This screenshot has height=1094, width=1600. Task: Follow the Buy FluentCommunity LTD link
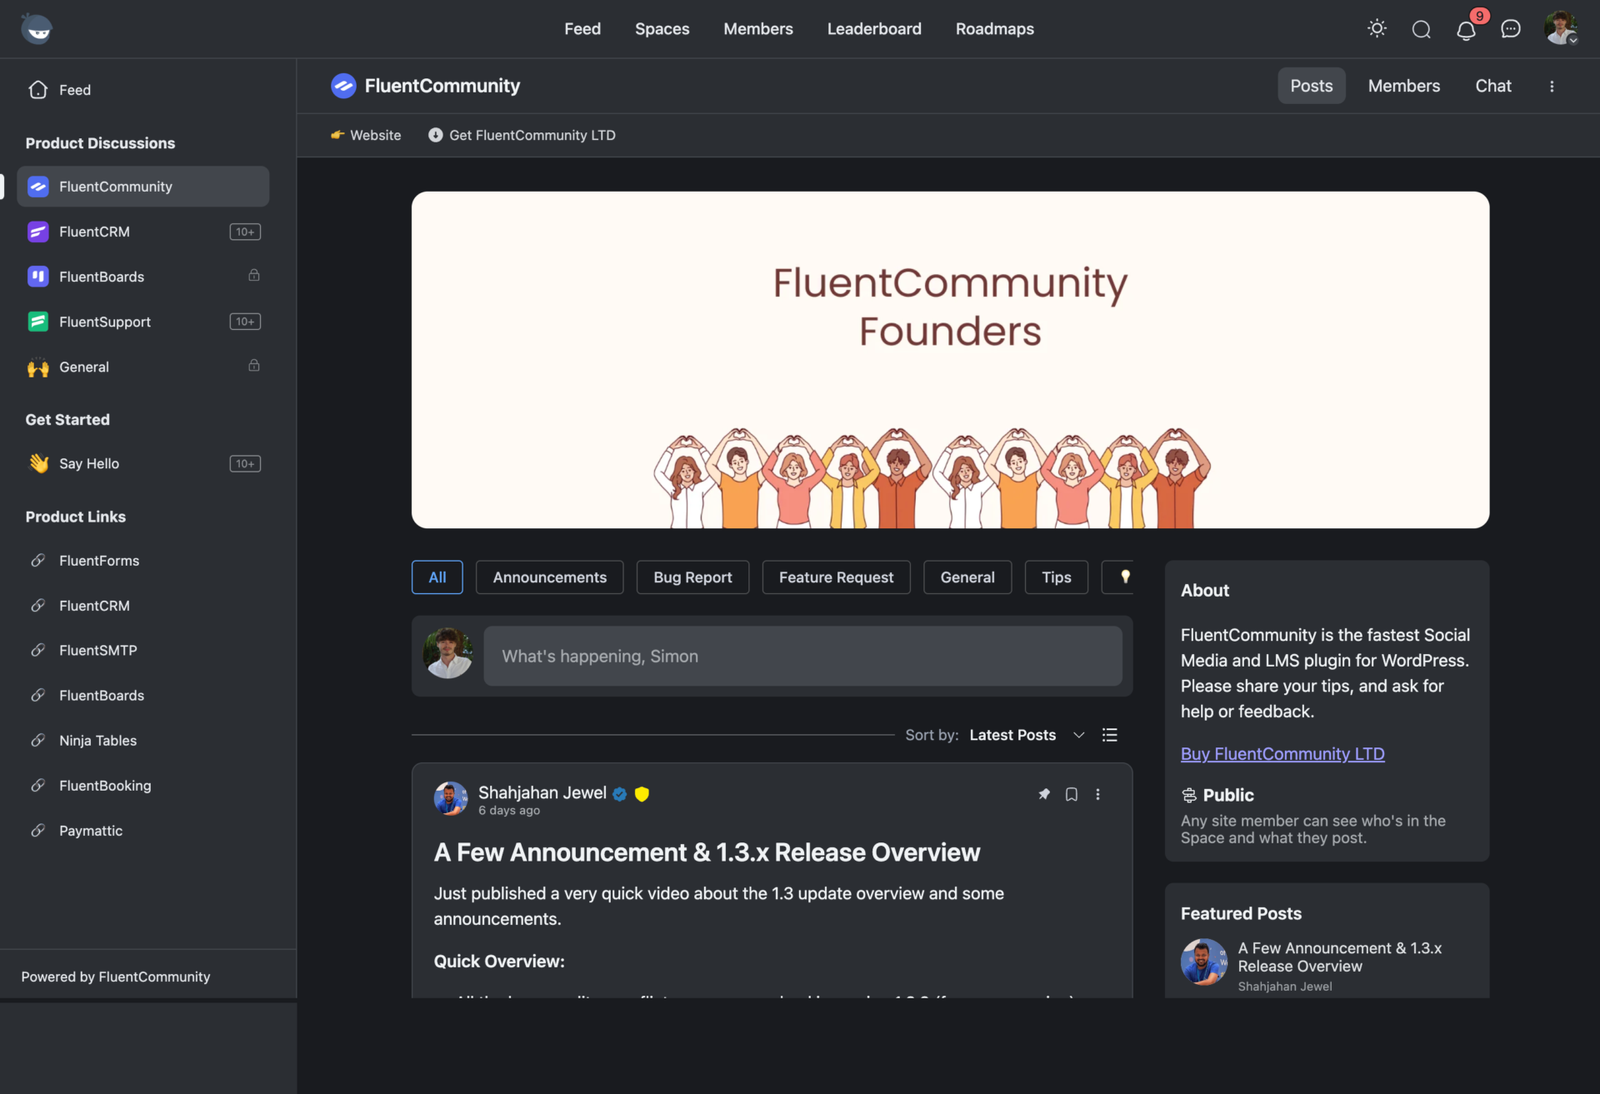1283,754
